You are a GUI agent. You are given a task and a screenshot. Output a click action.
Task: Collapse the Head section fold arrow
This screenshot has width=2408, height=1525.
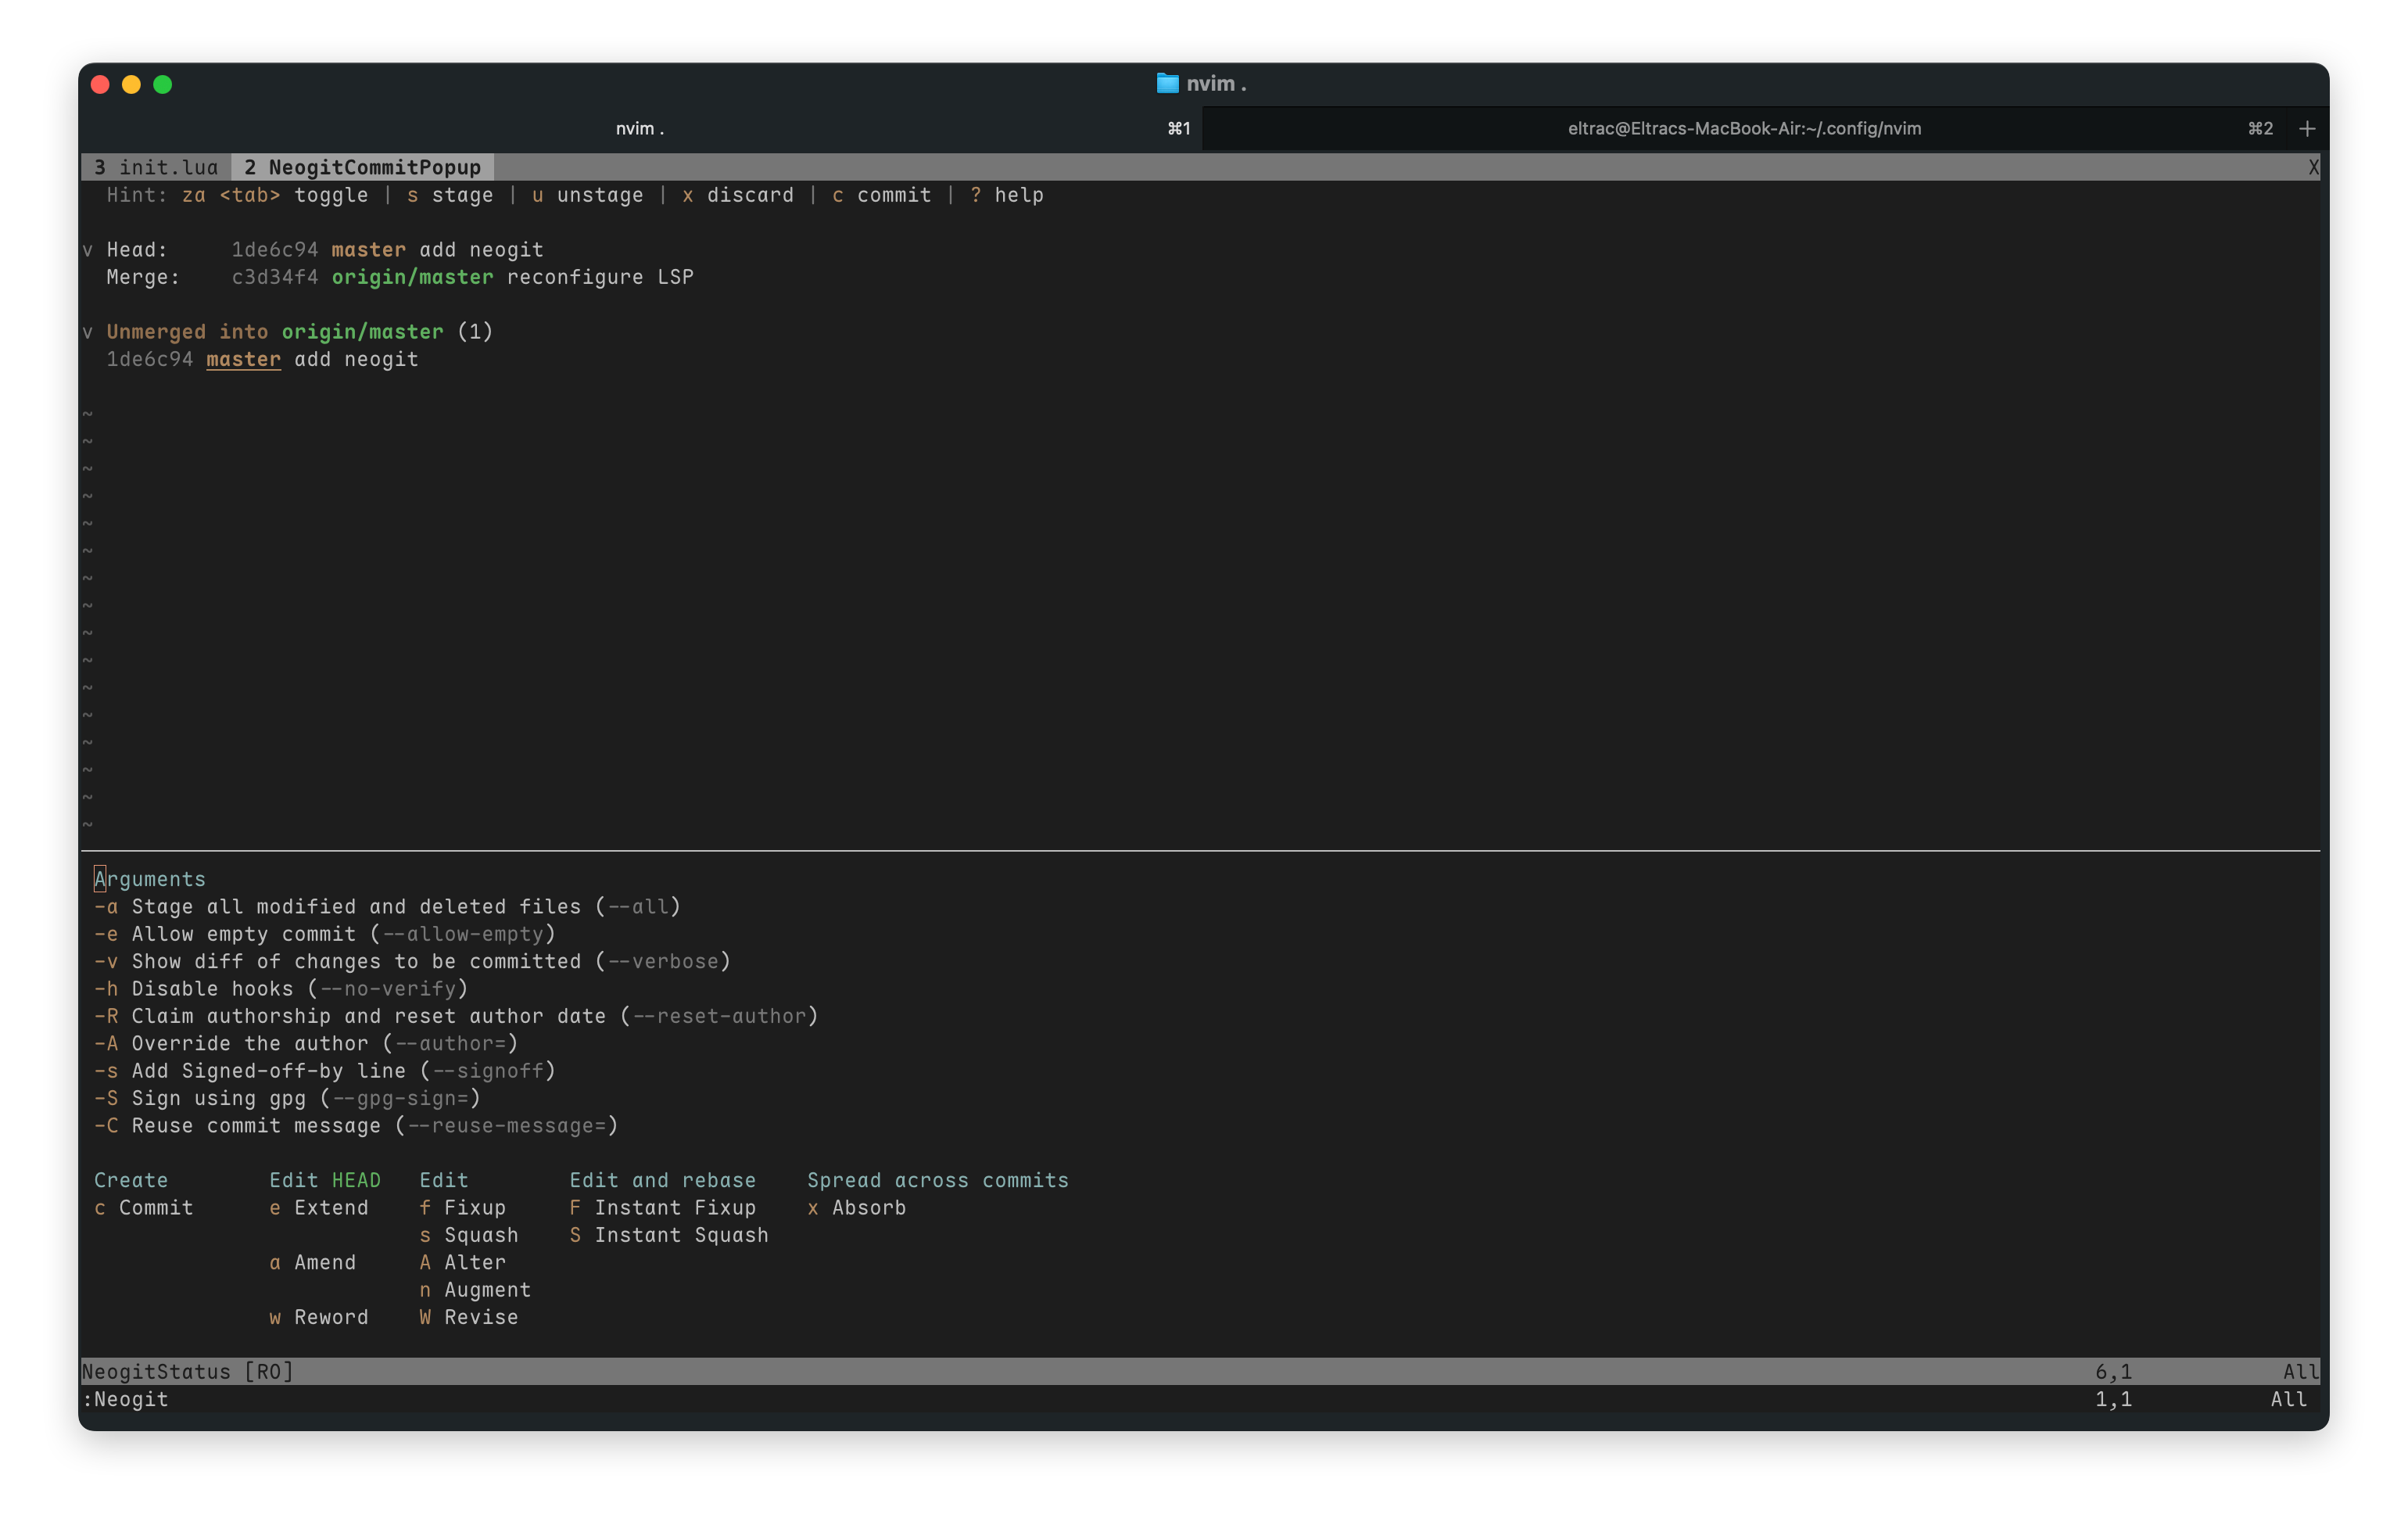(88, 250)
